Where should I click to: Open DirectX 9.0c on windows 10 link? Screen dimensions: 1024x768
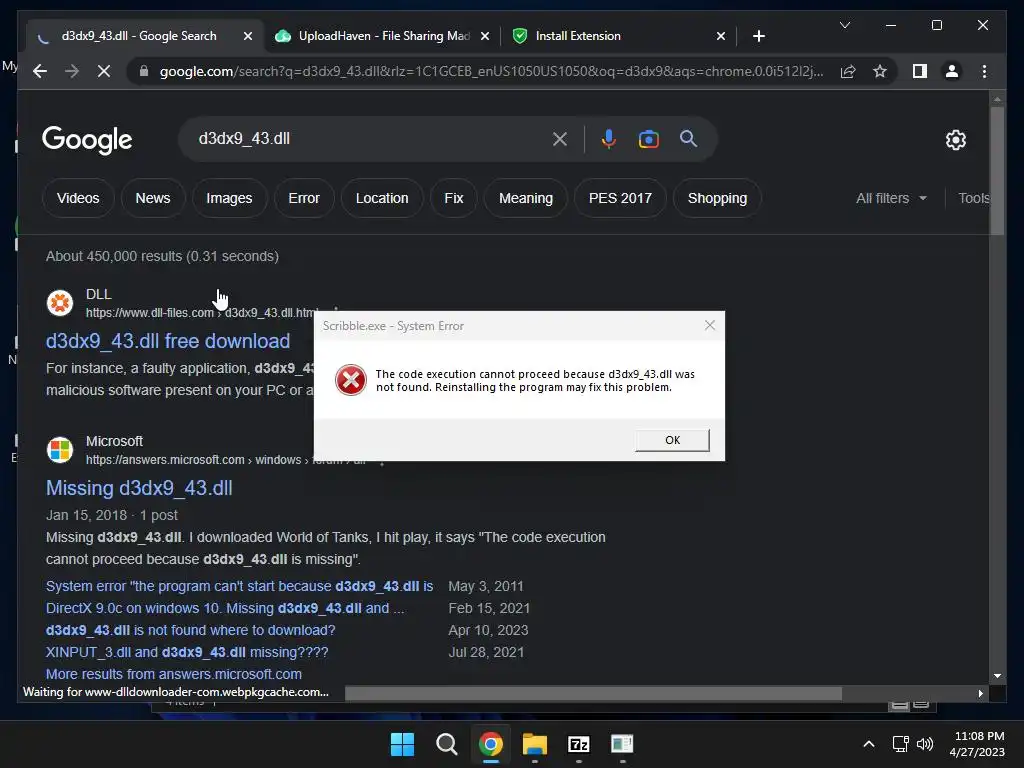coord(225,608)
